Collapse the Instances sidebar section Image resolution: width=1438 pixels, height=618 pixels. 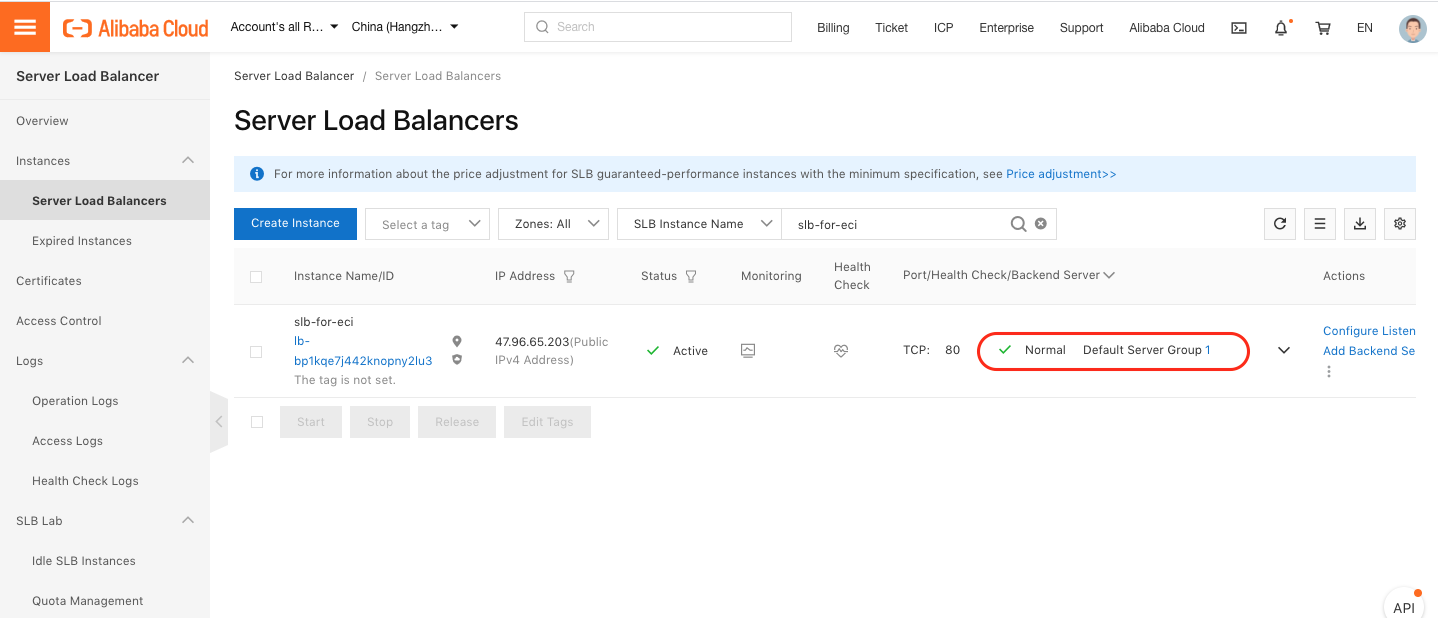click(188, 160)
